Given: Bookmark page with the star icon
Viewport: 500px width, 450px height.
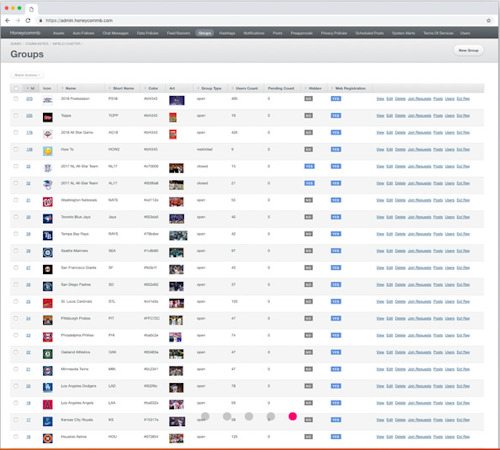Looking at the screenshot, I should tap(489, 20).
